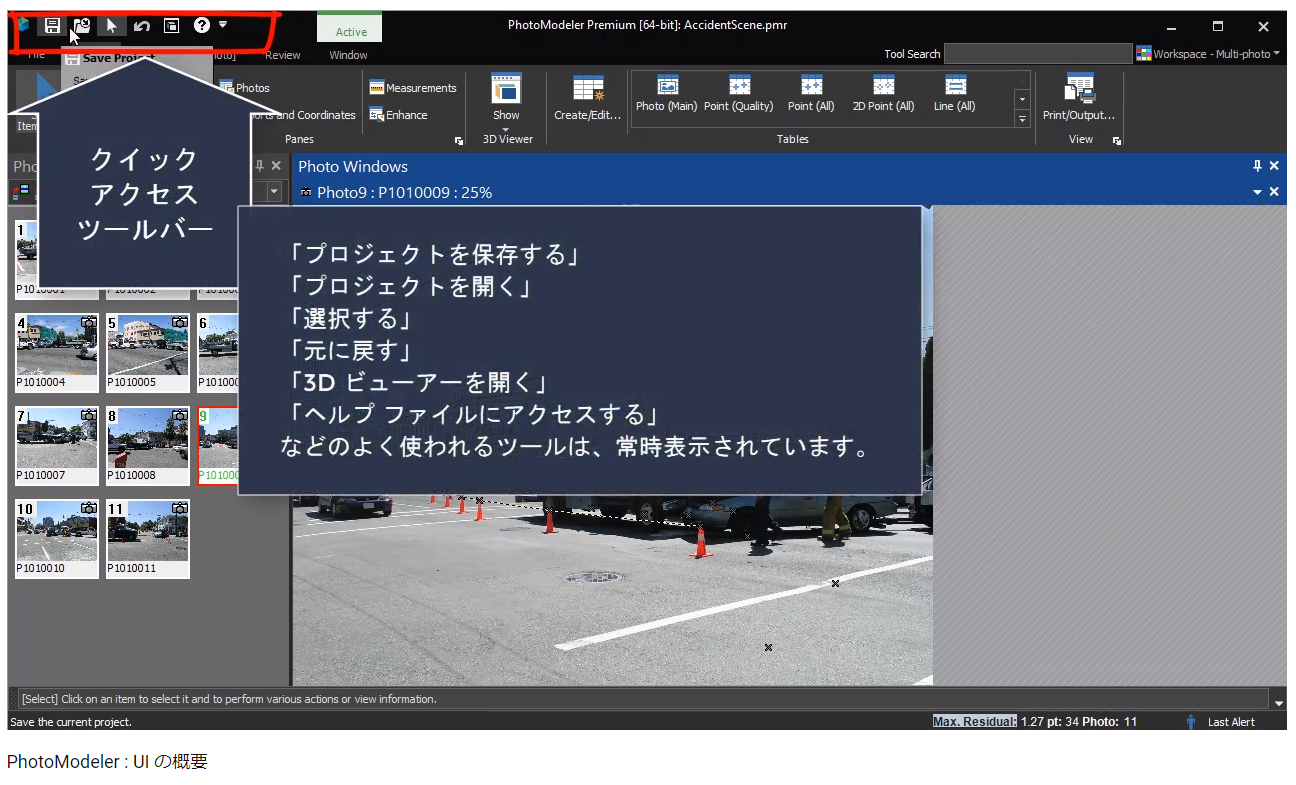The image size is (1296, 785).
Task: Click the camera icon beside Photo9 title
Action: pos(306,192)
